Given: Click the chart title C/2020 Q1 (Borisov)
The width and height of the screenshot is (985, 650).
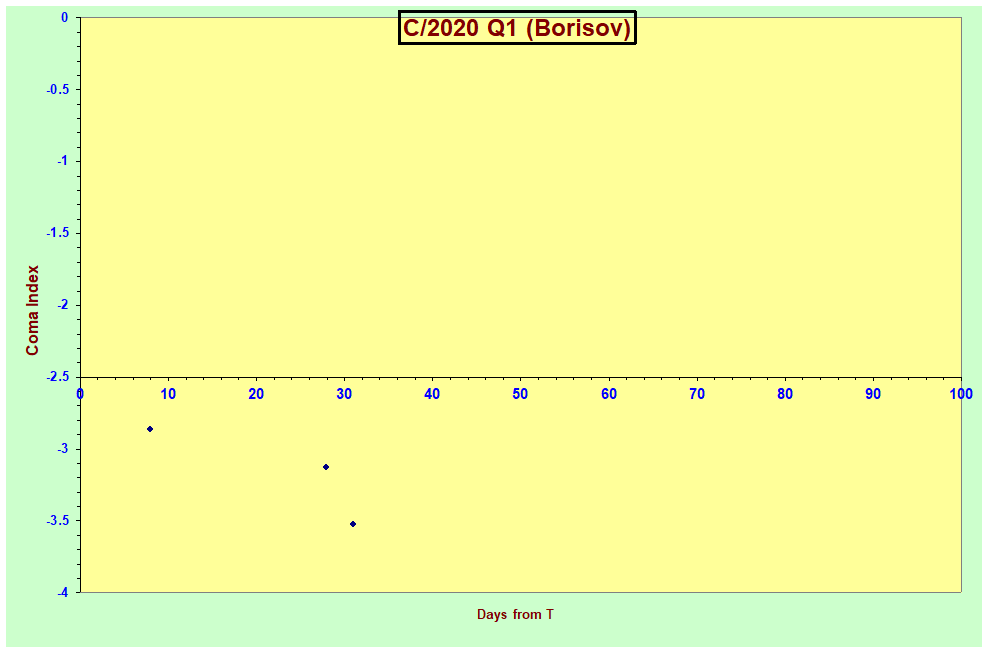Looking at the screenshot, I should coord(517,28).
